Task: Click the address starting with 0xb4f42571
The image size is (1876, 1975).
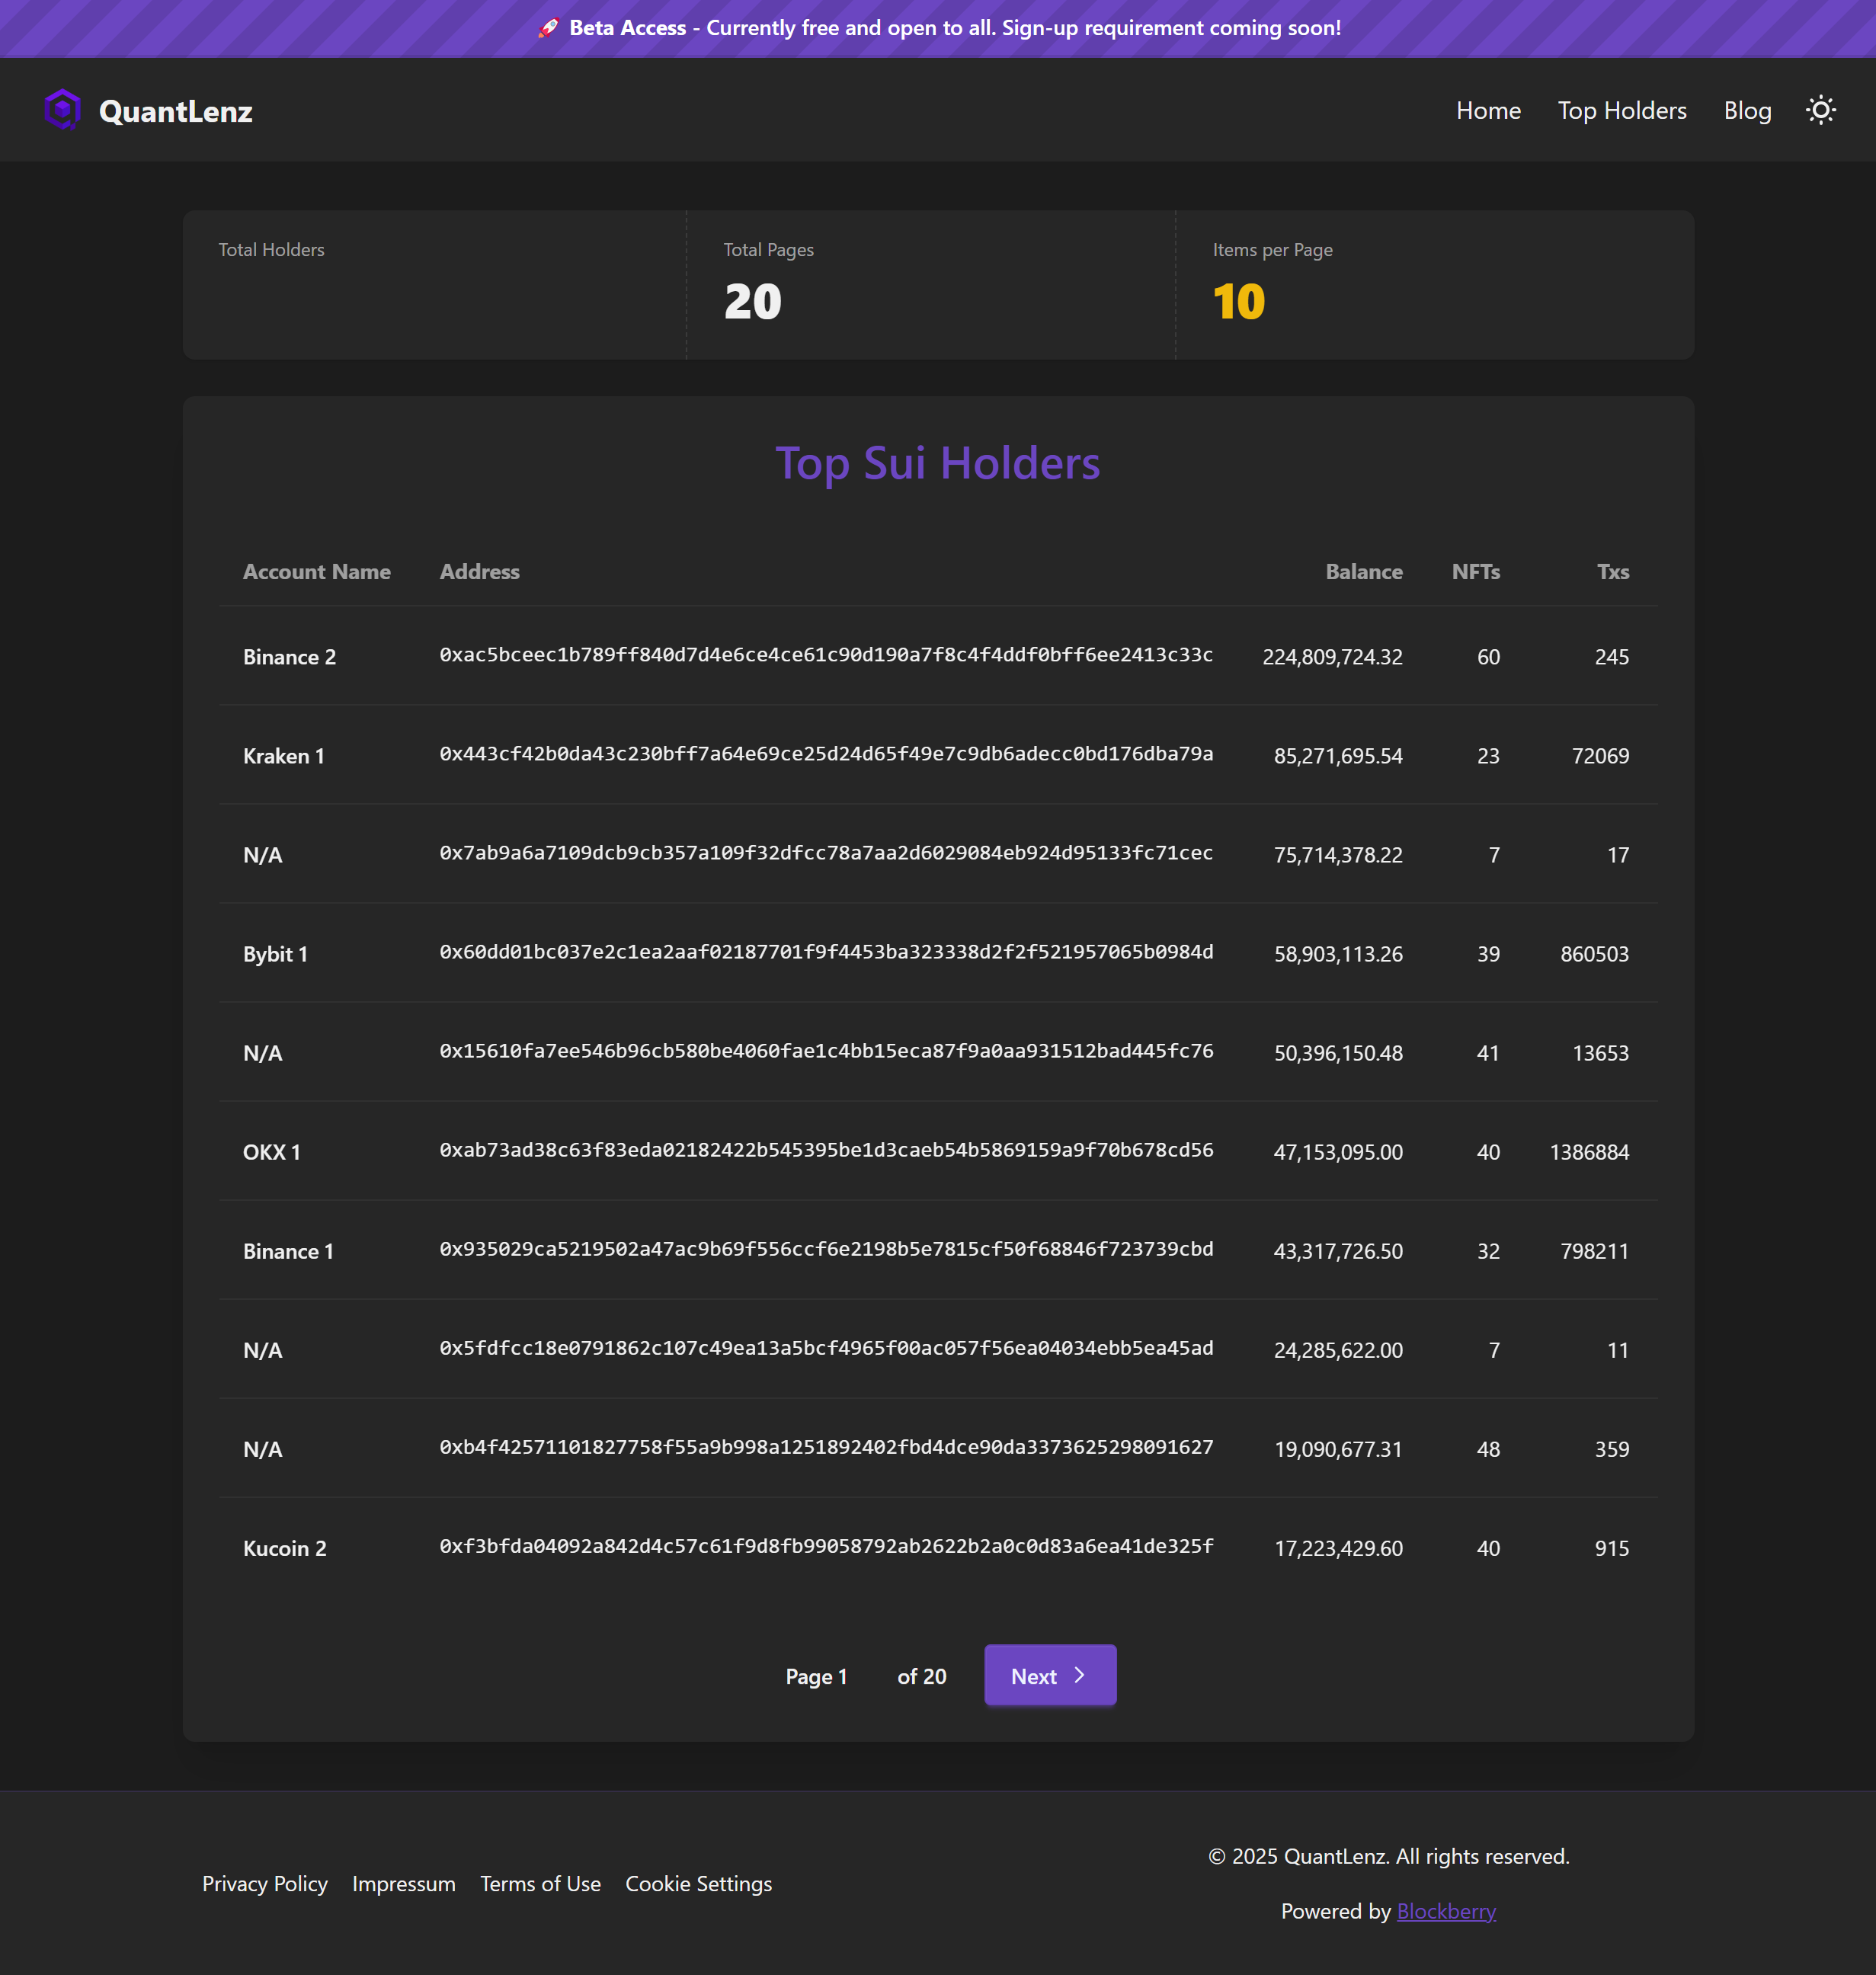Action: click(x=826, y=1447)
